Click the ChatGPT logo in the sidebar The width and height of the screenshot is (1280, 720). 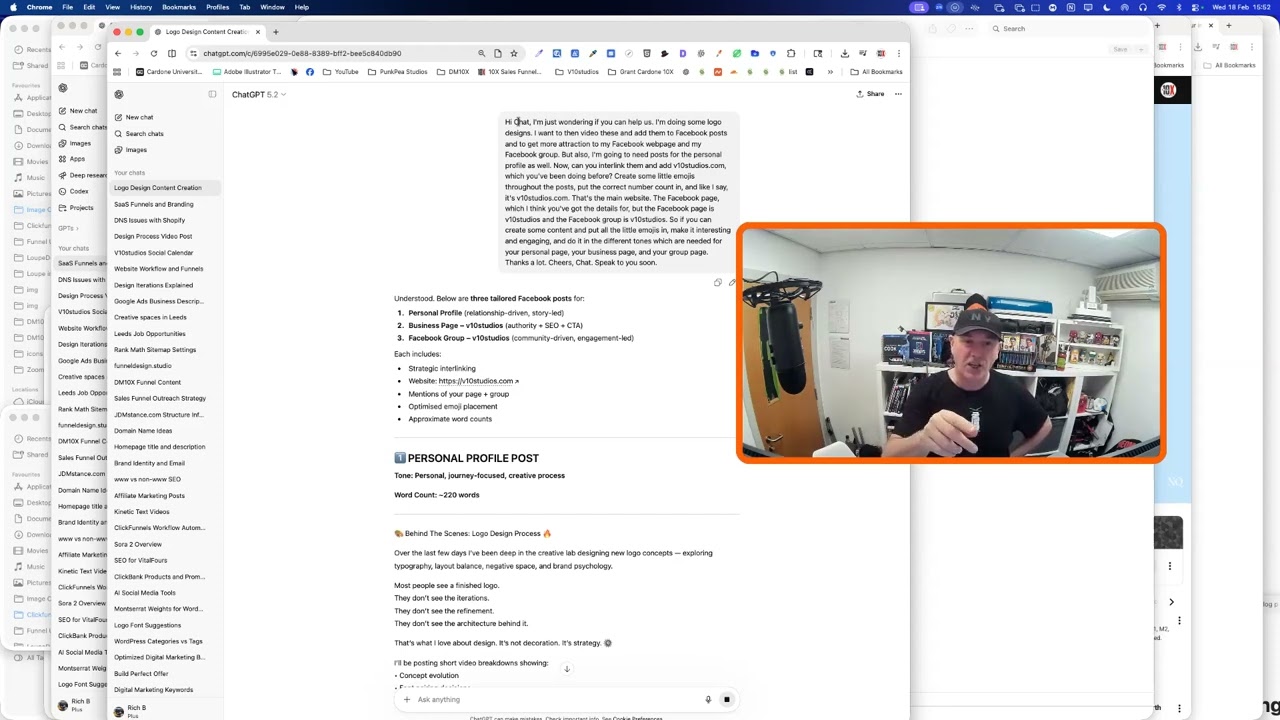(x=119, y=94)
